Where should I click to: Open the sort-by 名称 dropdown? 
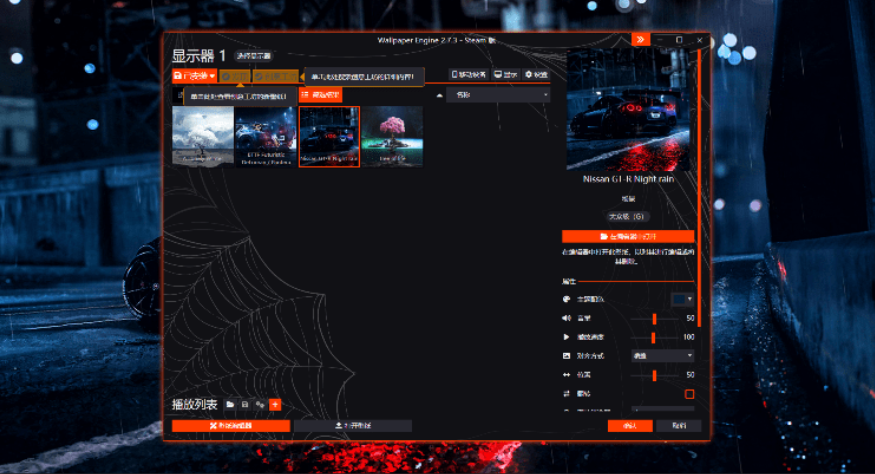pyautogui.click(x=498, y=95)
